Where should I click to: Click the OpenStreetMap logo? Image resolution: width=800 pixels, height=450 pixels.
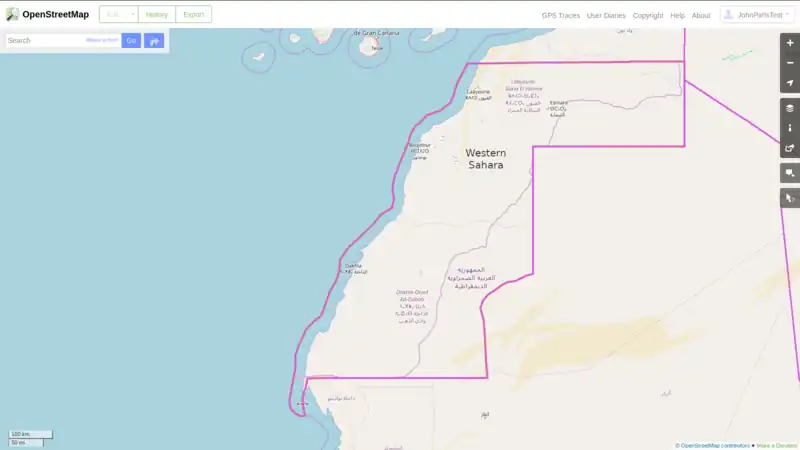tap(47, 15)
